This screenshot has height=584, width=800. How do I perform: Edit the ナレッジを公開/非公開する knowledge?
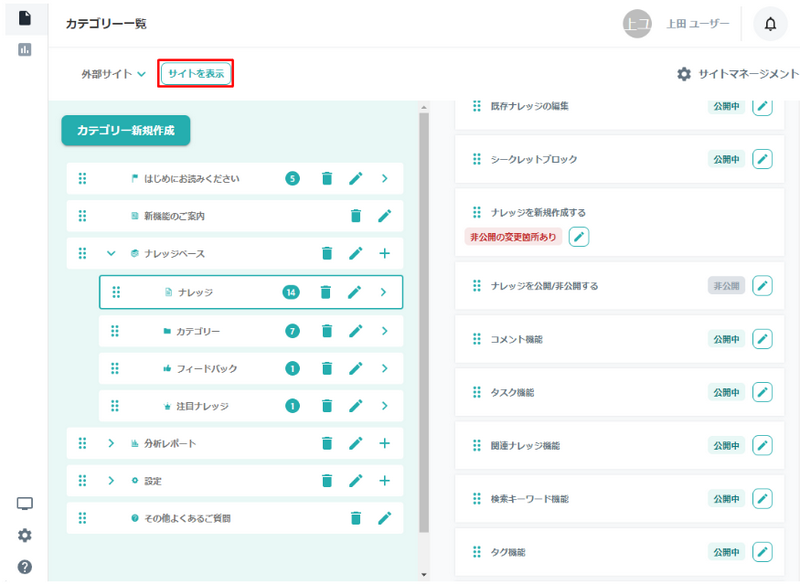[x=762, y=286]
